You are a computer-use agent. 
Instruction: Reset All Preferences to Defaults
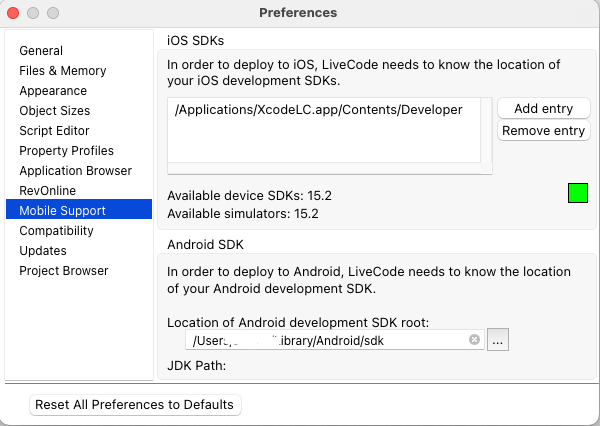click(x=134, y=405)
